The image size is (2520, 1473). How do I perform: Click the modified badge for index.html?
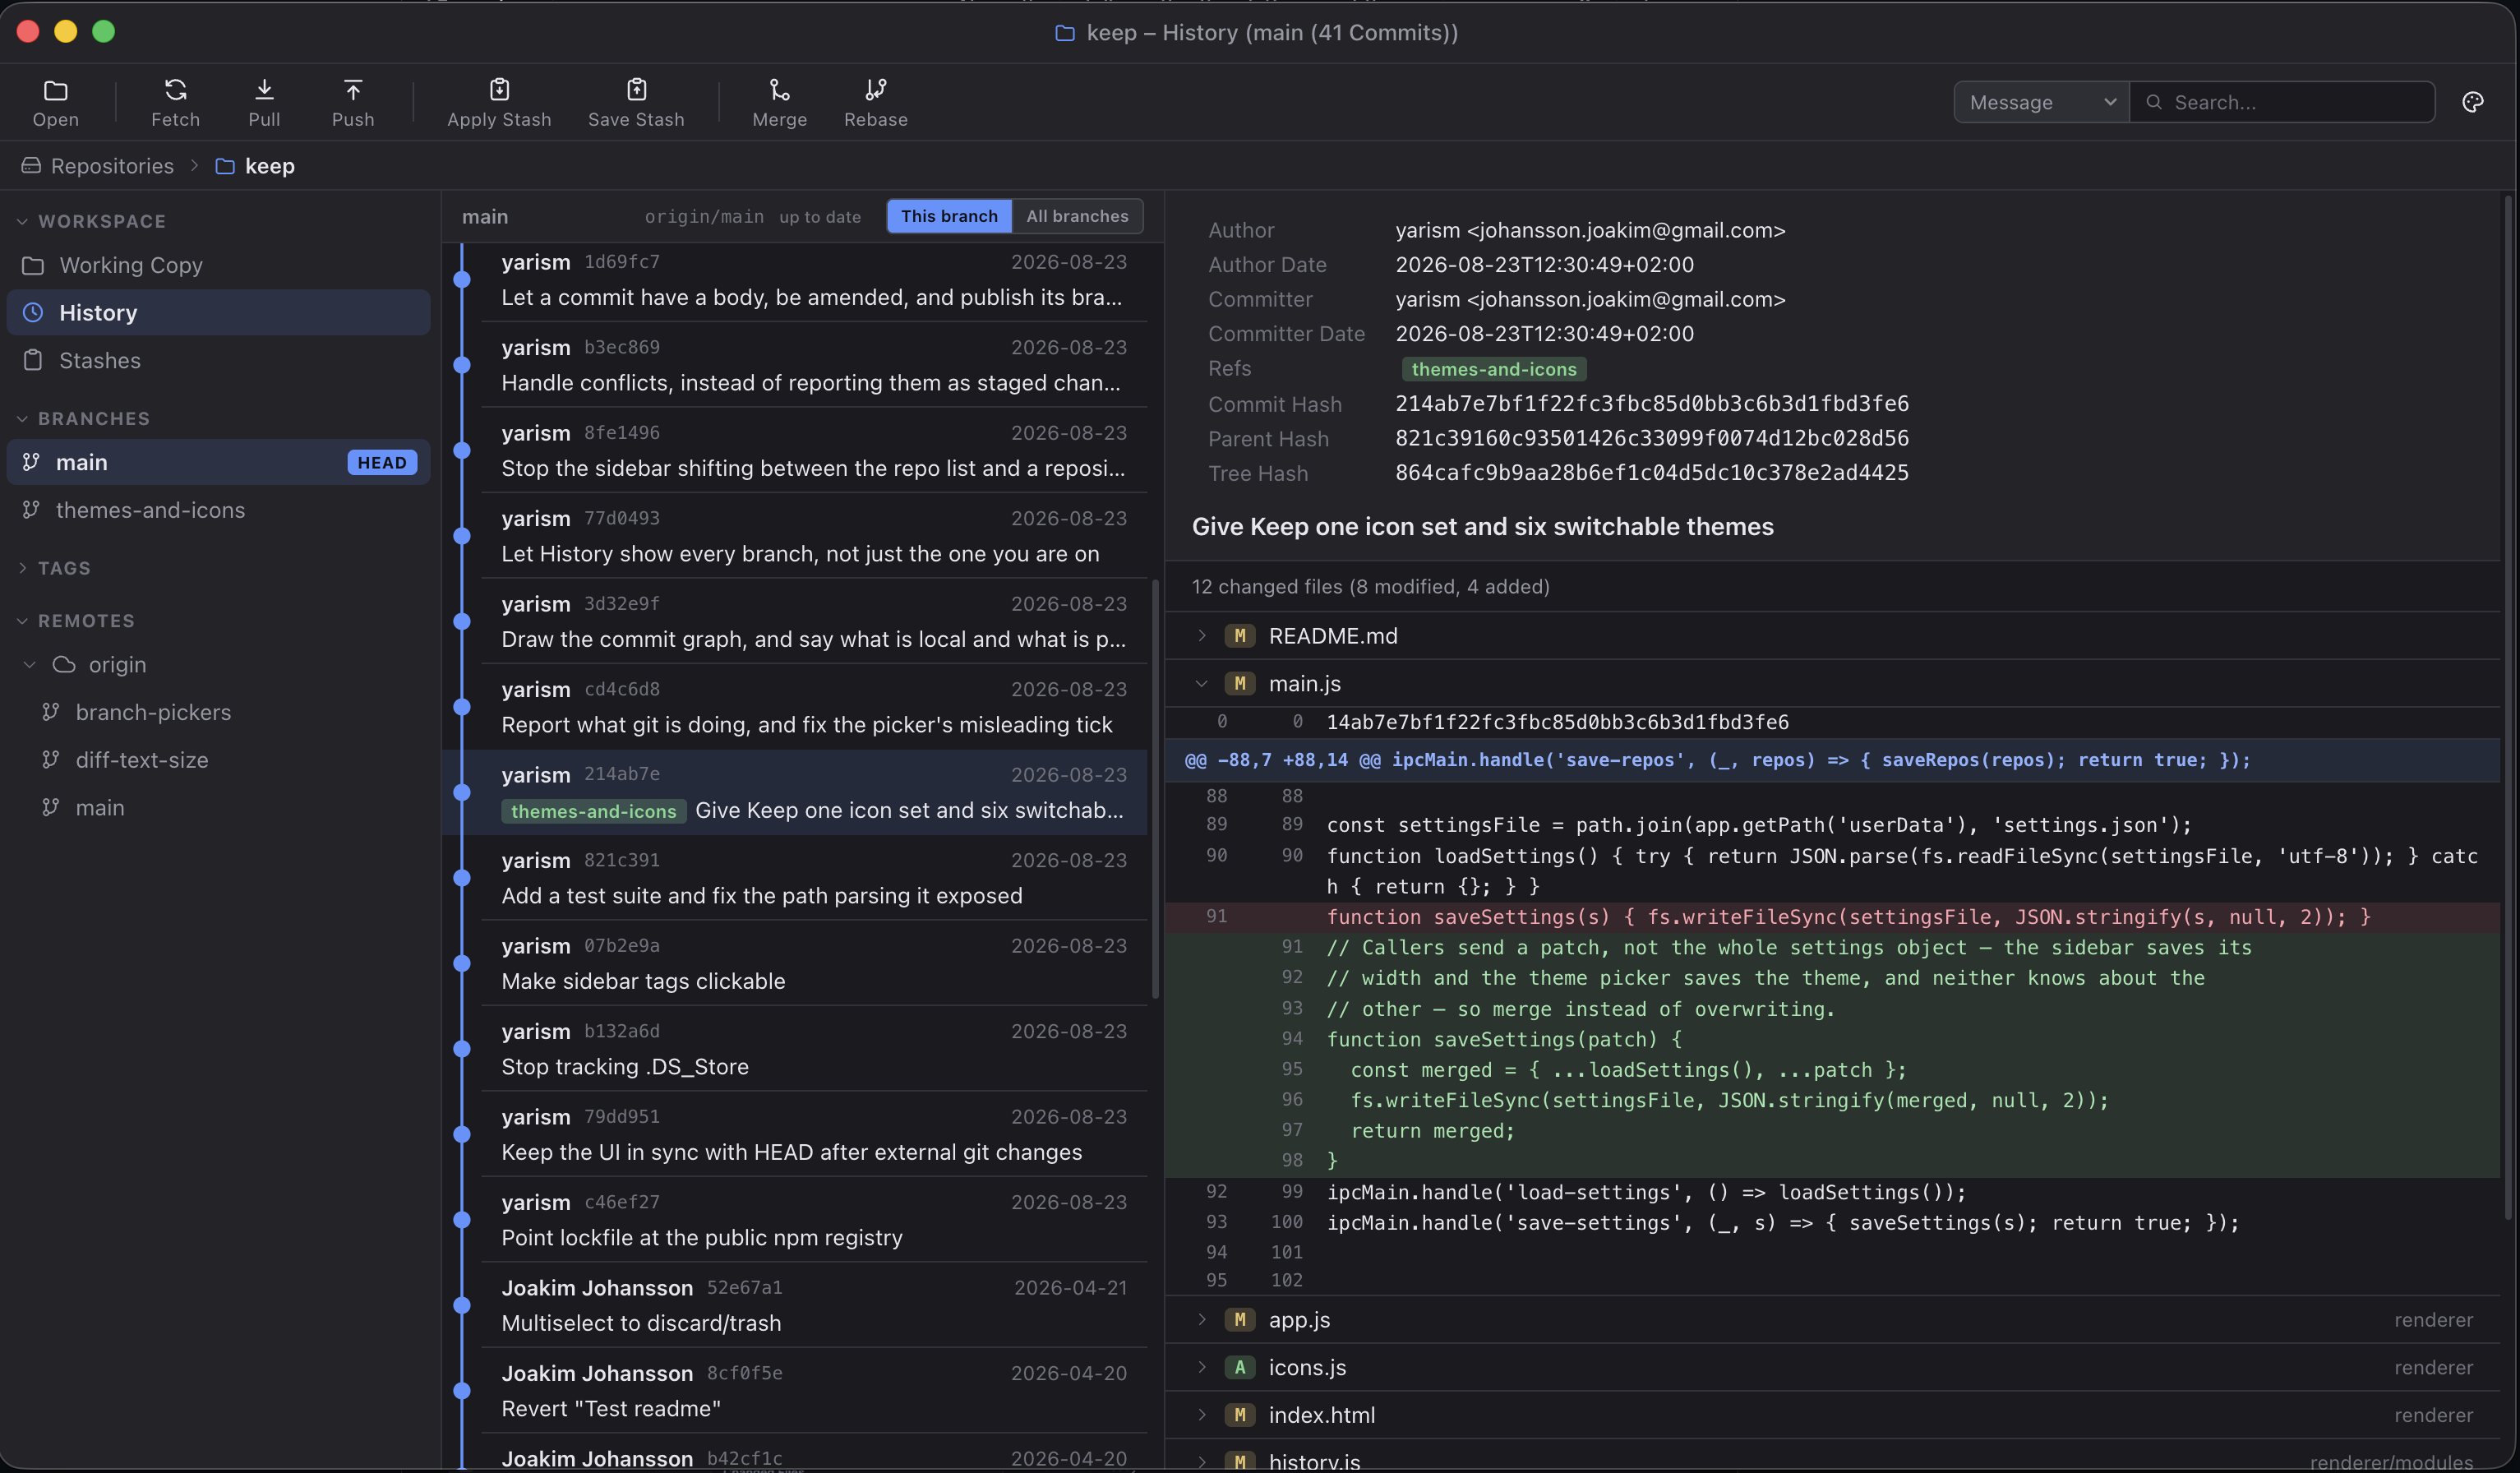1239,1415
